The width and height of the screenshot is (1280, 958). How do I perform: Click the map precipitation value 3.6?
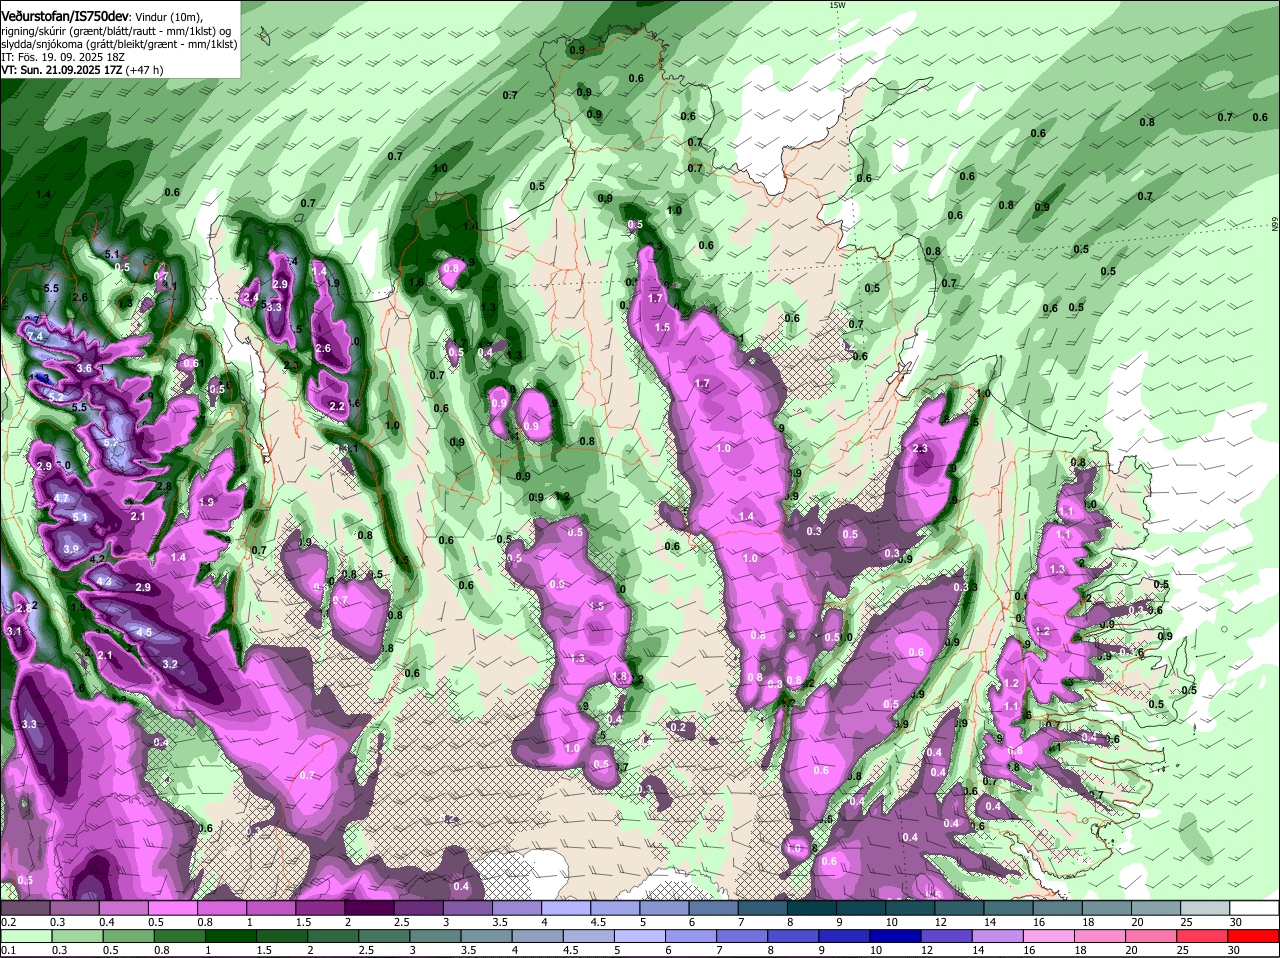point(84,369)
